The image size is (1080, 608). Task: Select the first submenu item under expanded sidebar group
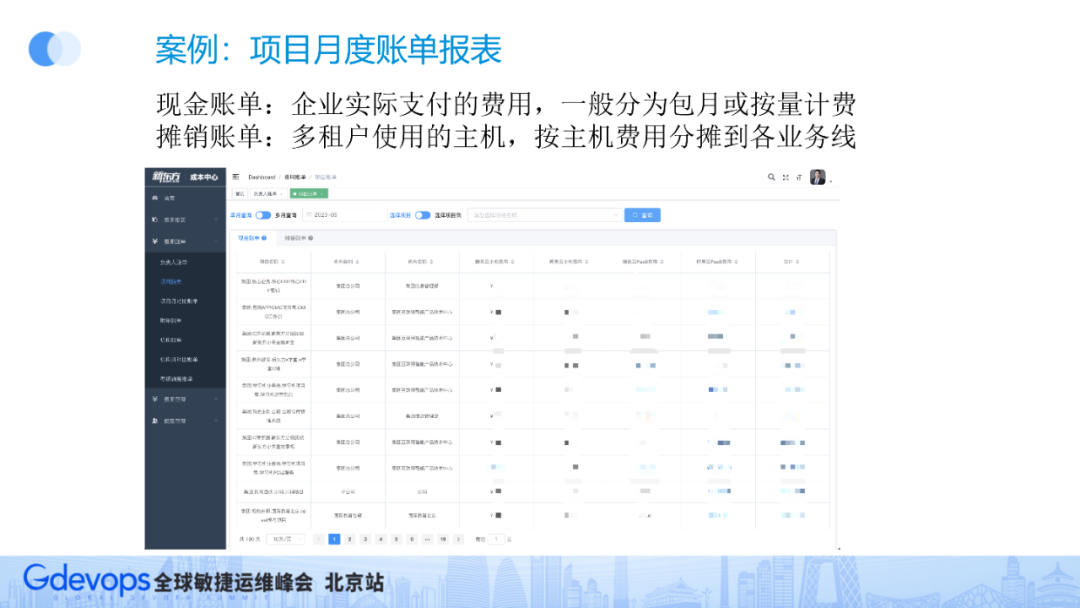click(185, 262)
